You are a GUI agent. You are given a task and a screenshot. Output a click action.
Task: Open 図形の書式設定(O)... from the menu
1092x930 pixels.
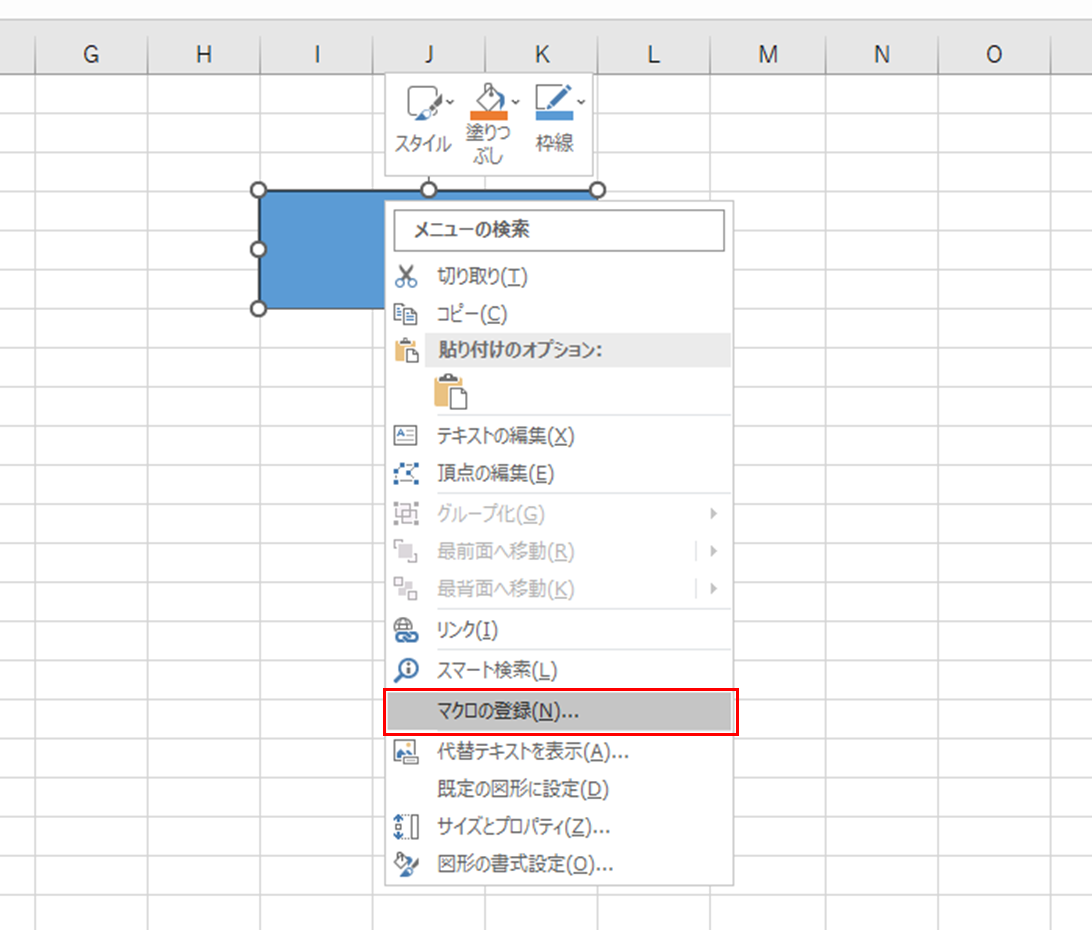[559, 865]
